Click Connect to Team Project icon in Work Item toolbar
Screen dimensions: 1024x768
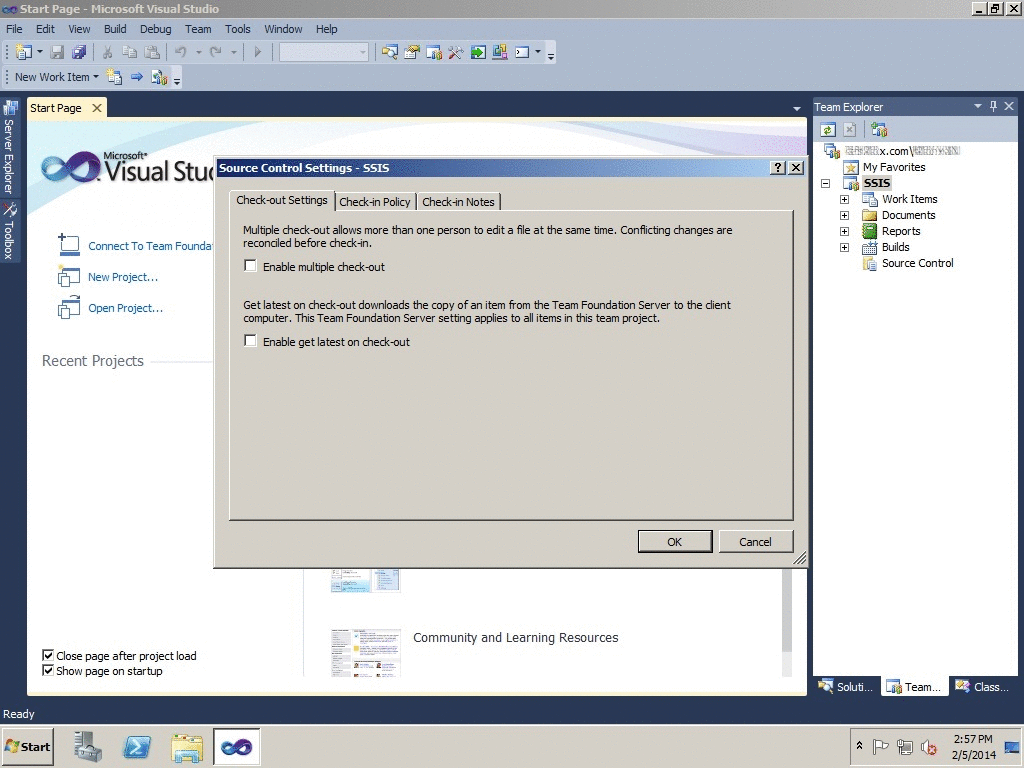[159, 77]
